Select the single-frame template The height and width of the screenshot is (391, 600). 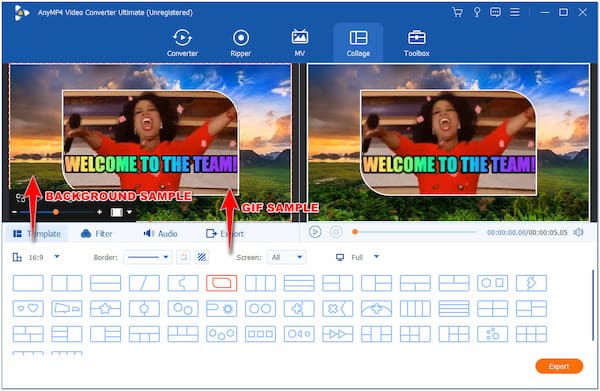tap(28, 283)
